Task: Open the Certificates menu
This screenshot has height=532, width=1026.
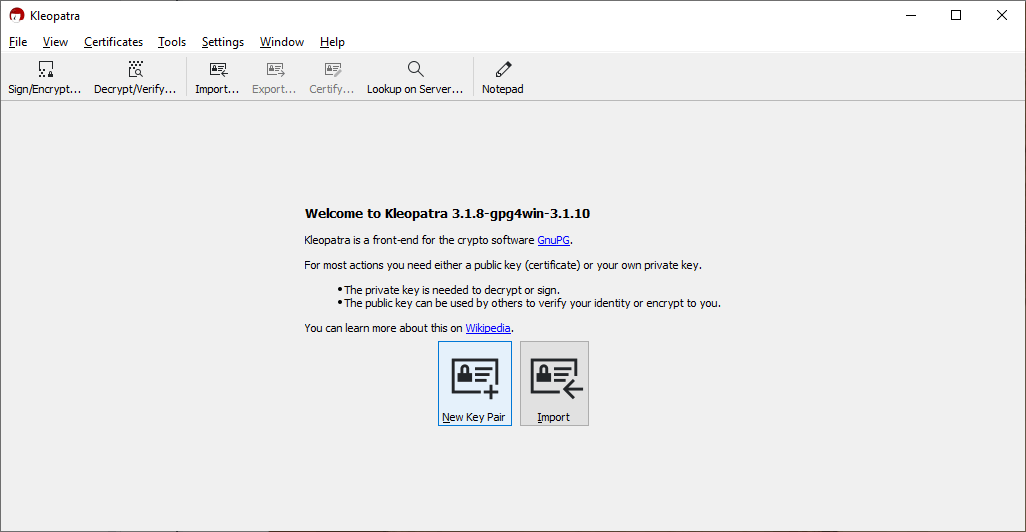Action: [113, 42]
